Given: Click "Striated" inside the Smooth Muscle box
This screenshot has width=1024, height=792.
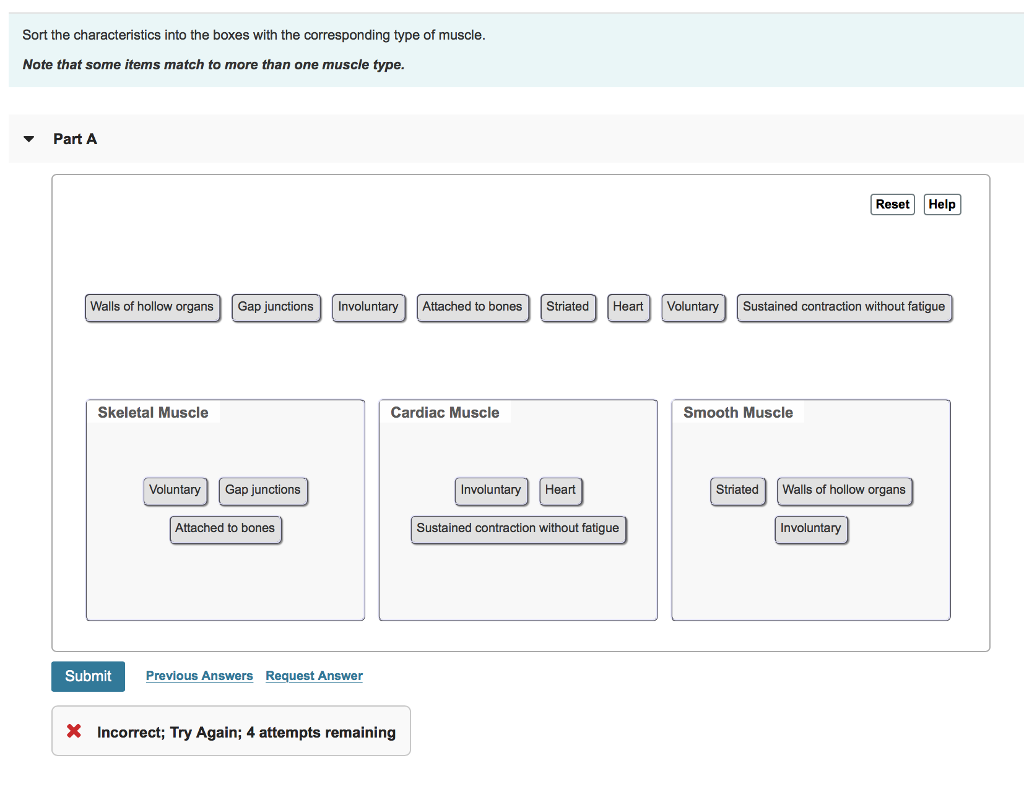Looking at the screenshot, I should [738, 491].
